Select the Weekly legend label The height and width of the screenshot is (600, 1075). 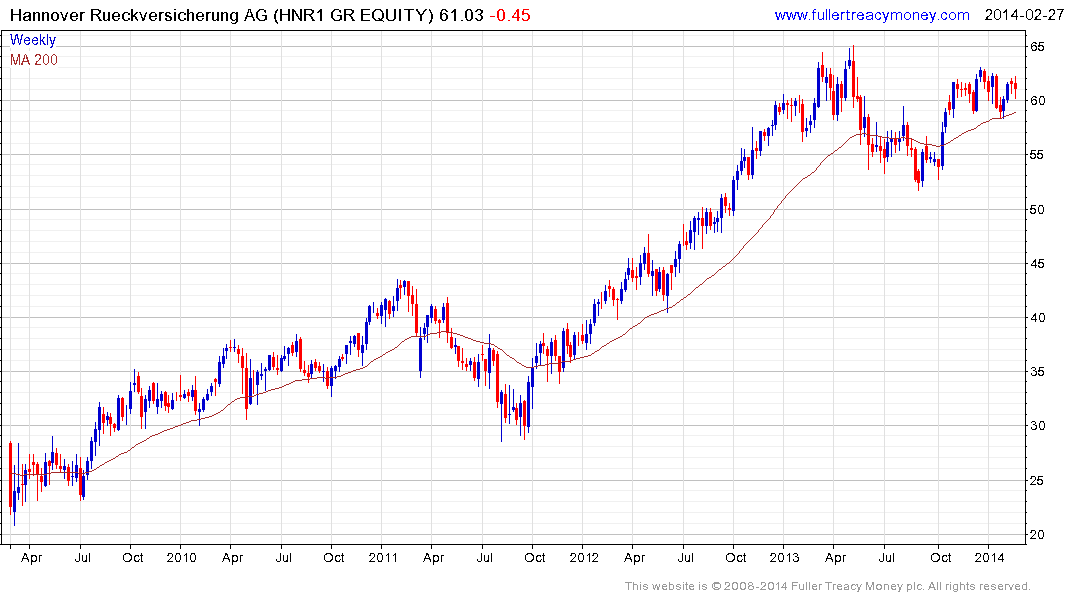pos(33,40)
